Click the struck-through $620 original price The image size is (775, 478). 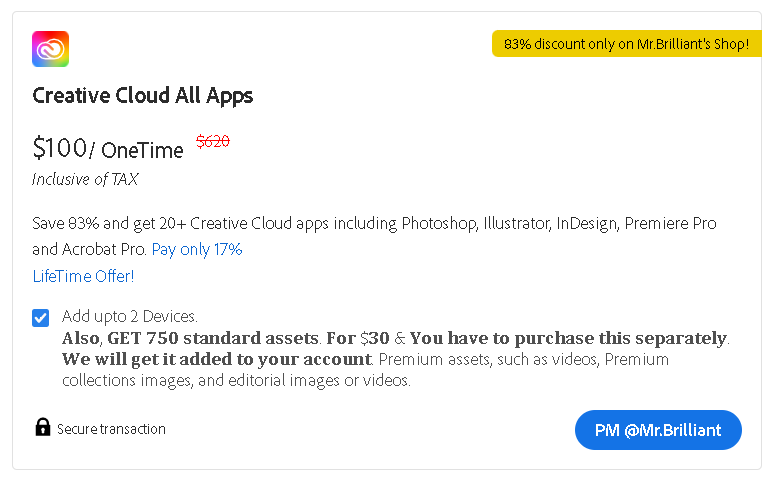tap(213, 141)
